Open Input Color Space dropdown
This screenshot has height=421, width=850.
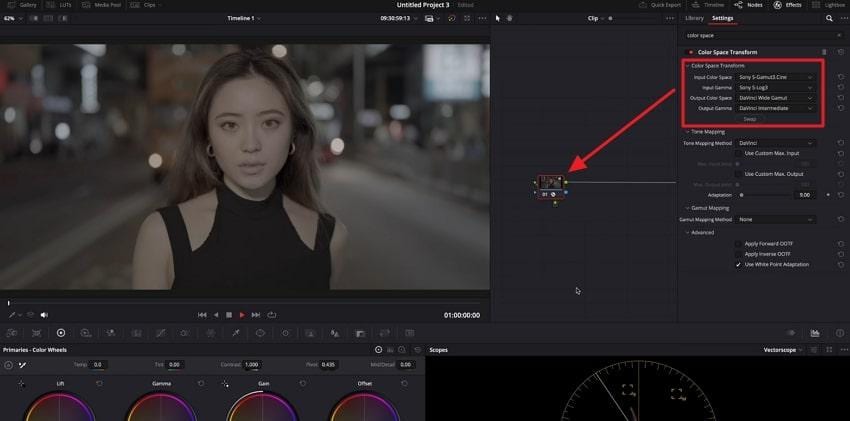tap(775, 77)
